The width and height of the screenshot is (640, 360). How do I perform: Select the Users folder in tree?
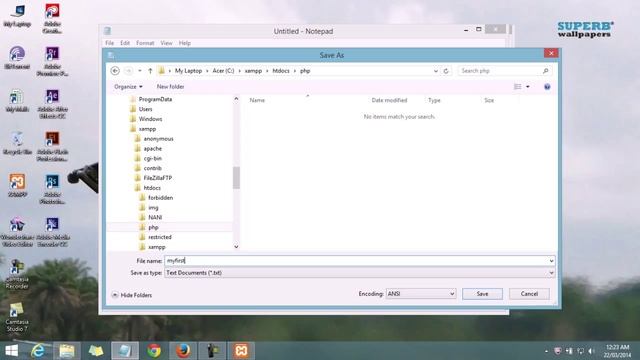pyautogui.click(x=145, y=109)
